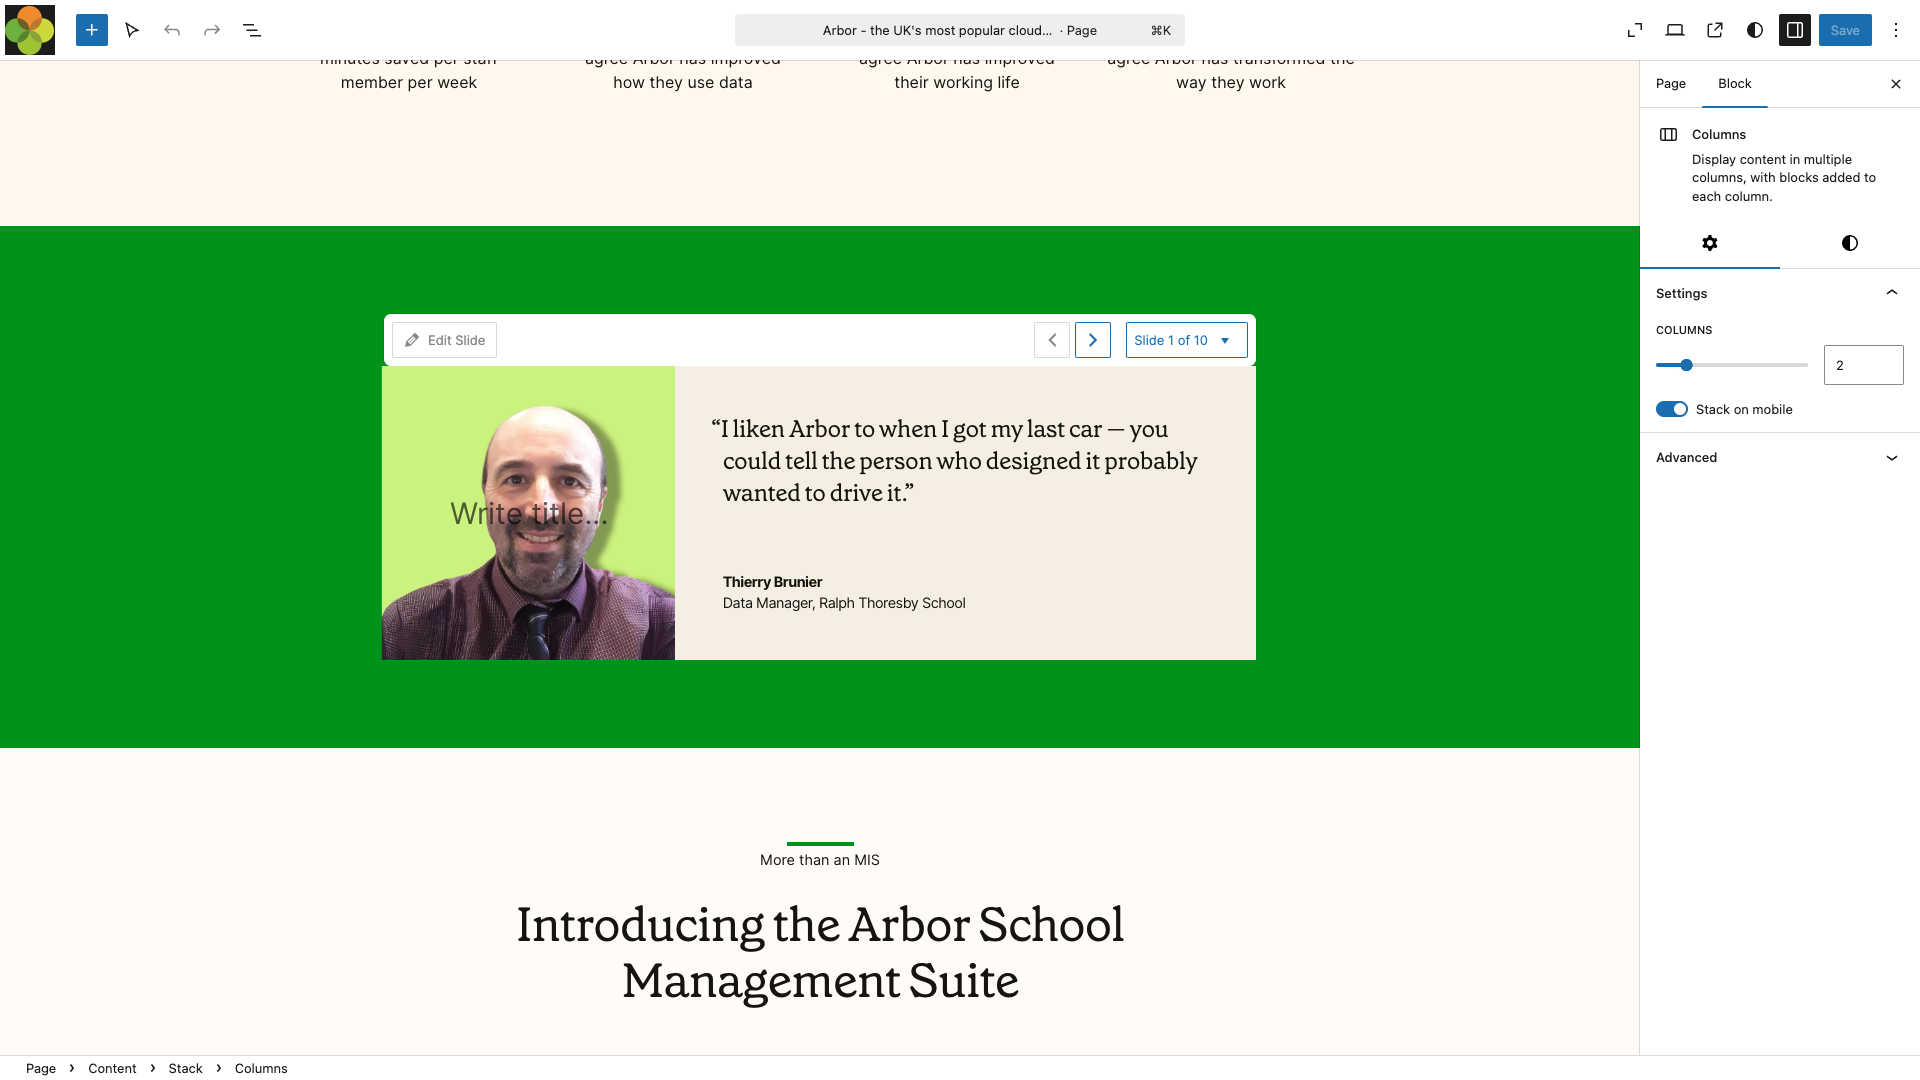Undo the last change
1920x1080 pixels.
(x=172, y=30)
